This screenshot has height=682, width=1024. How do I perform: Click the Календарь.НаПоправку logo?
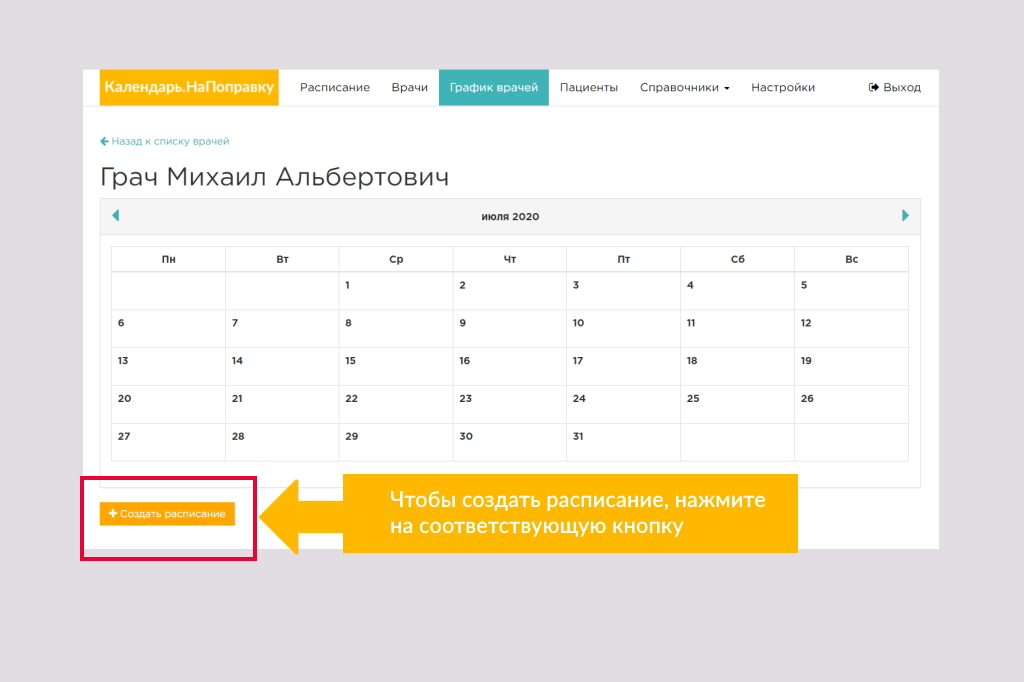click(189, 88)
